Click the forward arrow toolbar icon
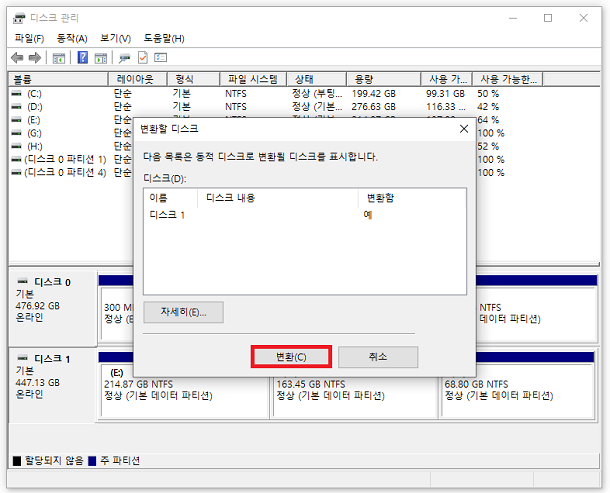610x493 pixels. (35, 58)
